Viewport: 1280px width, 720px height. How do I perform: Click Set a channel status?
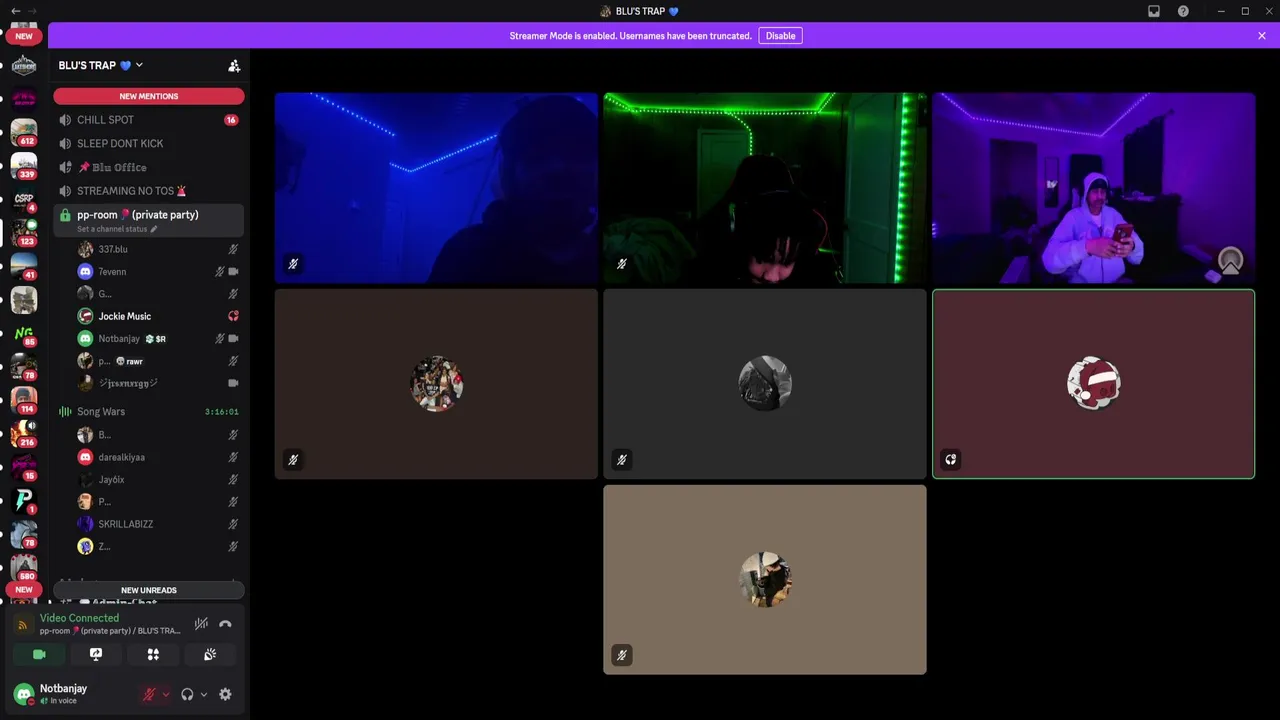click(x=117, y=230)
